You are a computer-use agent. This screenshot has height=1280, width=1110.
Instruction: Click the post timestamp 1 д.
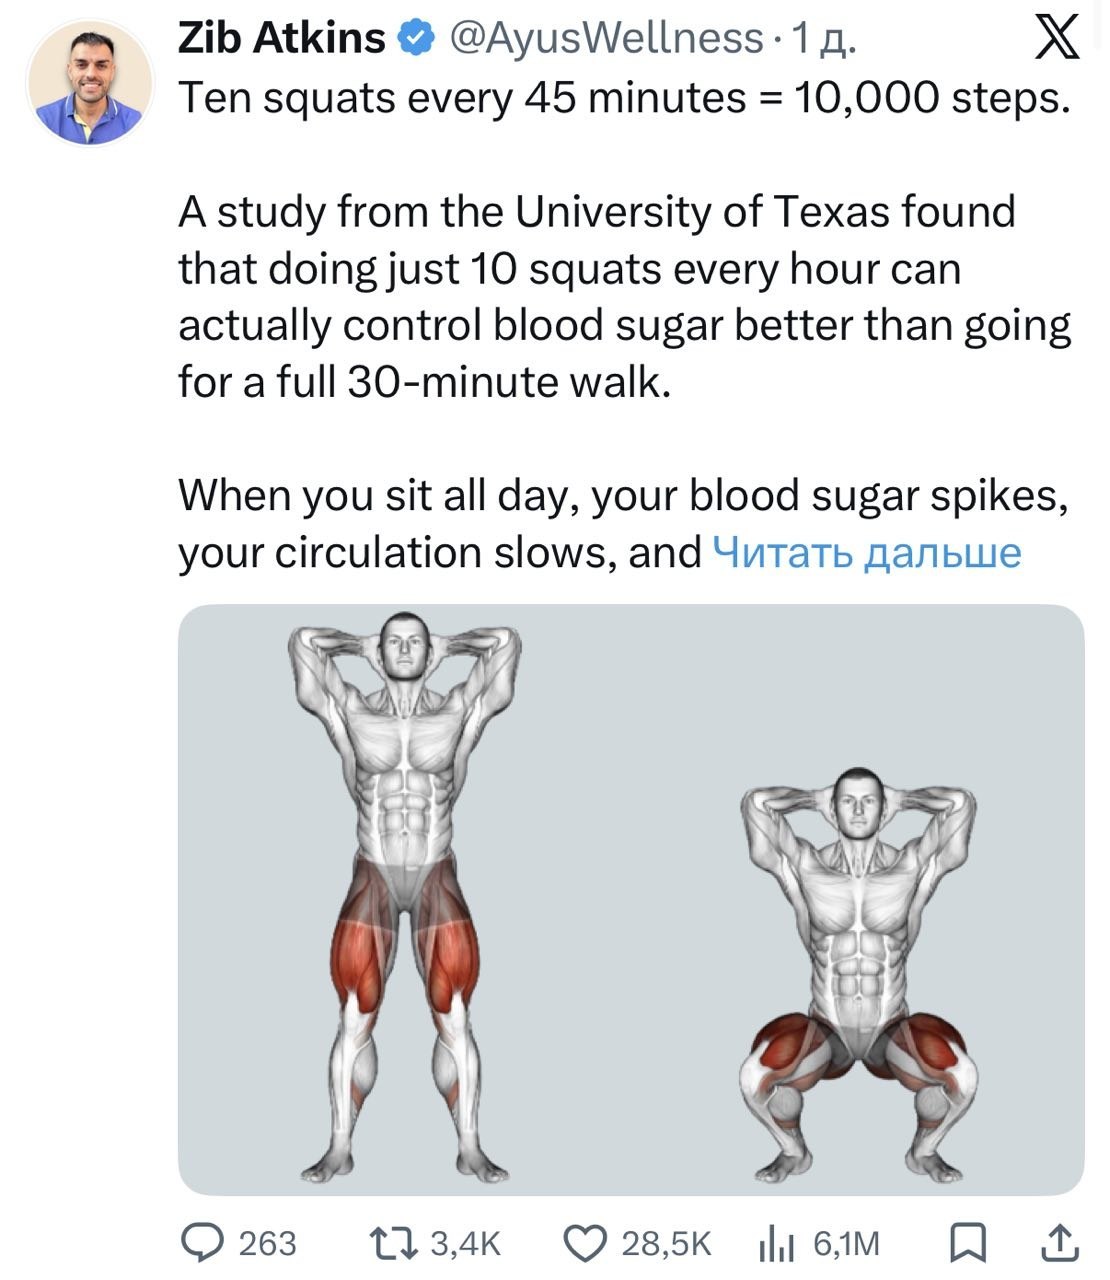[x=823, y=39]
